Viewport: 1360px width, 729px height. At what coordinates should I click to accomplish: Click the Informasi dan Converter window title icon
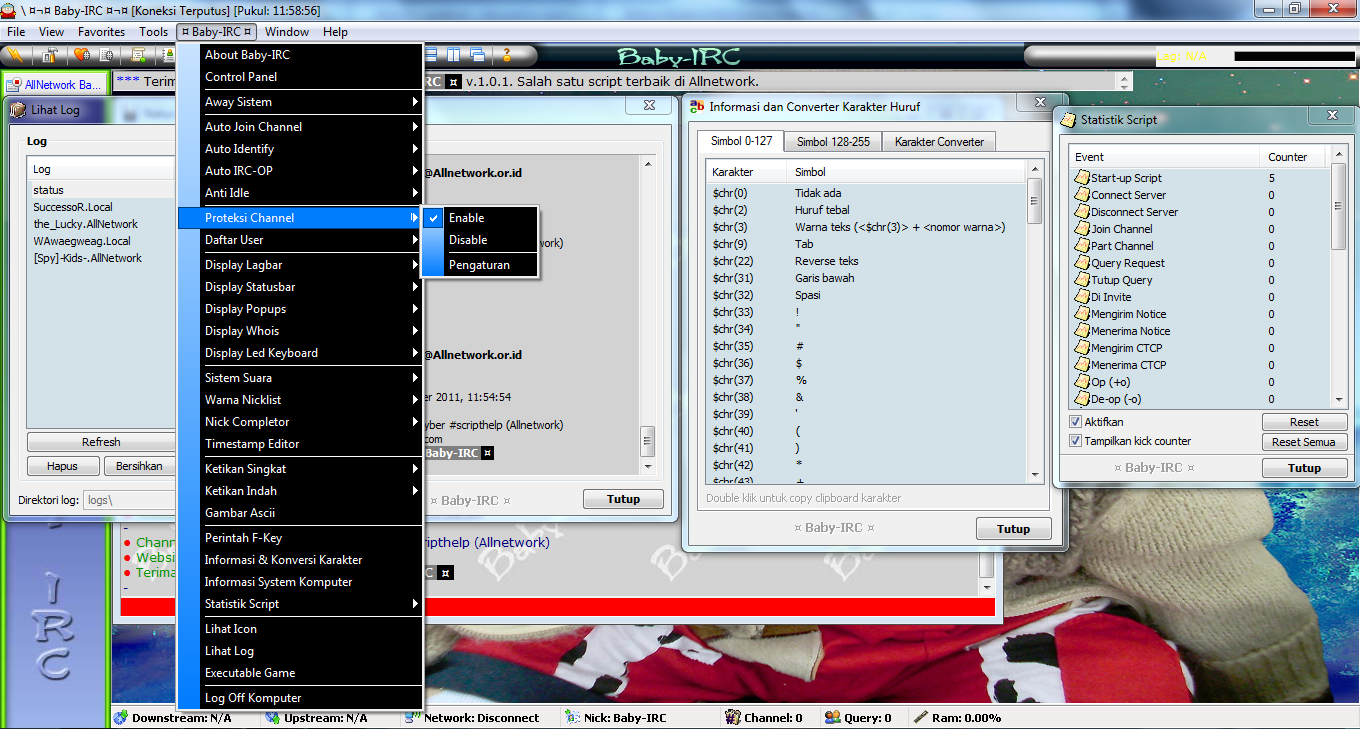pos(697,106)
